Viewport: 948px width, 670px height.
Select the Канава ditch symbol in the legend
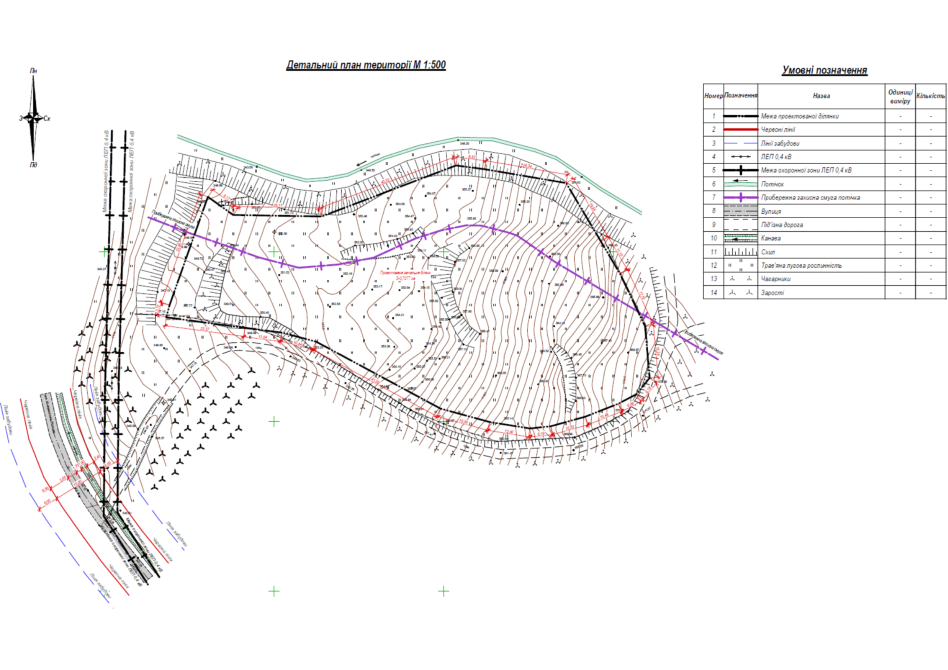pos(741,239)
